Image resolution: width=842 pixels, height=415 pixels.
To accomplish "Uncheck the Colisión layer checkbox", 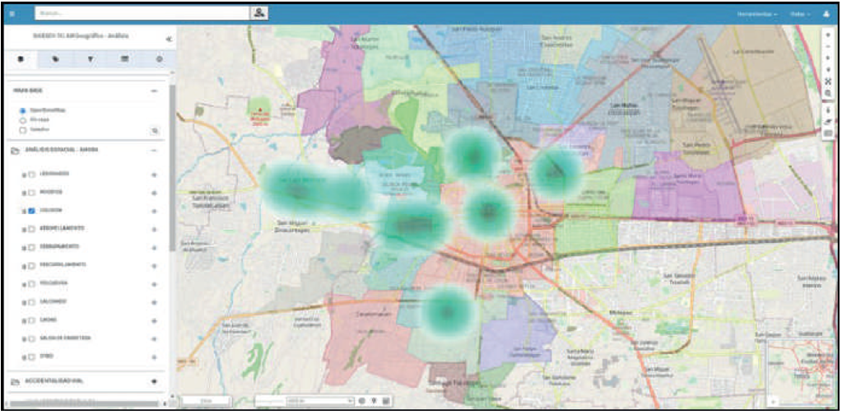I will (32, 211).
